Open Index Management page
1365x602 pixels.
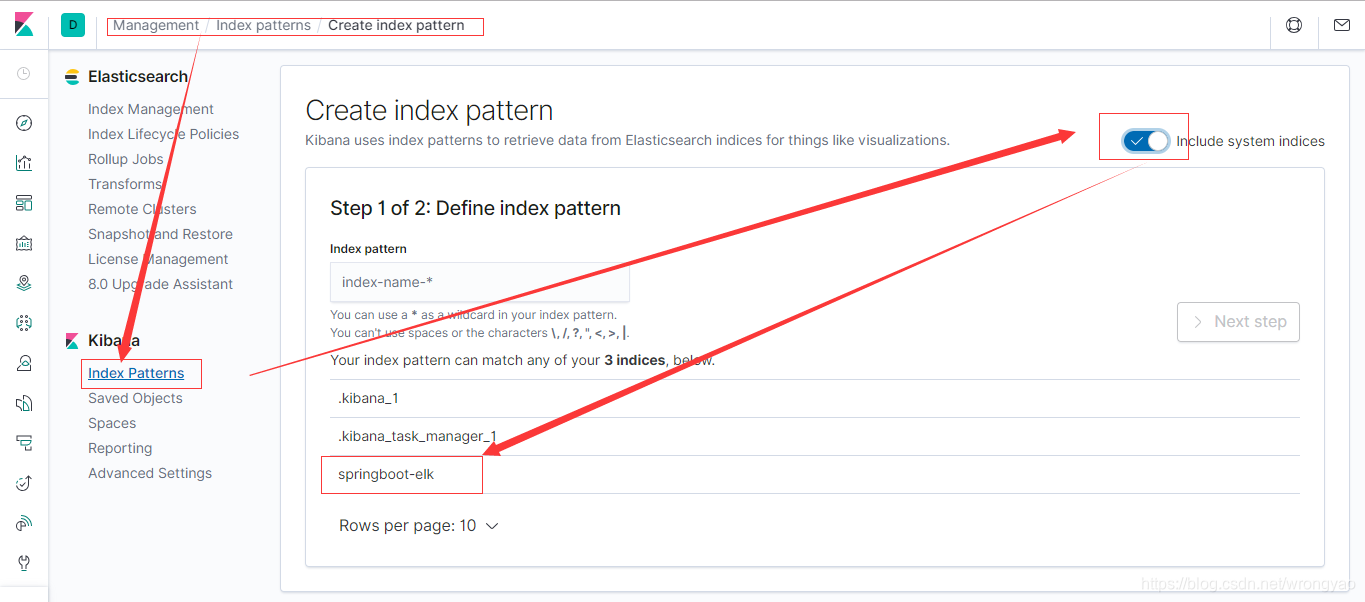click(151, 109)
